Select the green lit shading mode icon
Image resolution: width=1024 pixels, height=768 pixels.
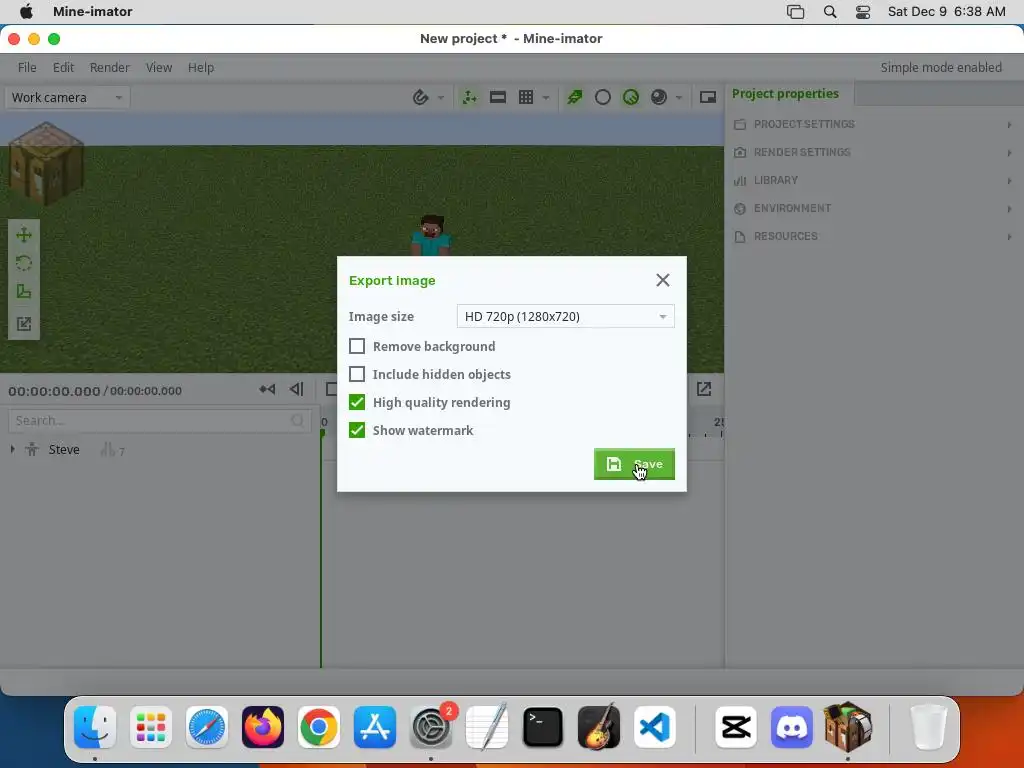coord(631,97)
